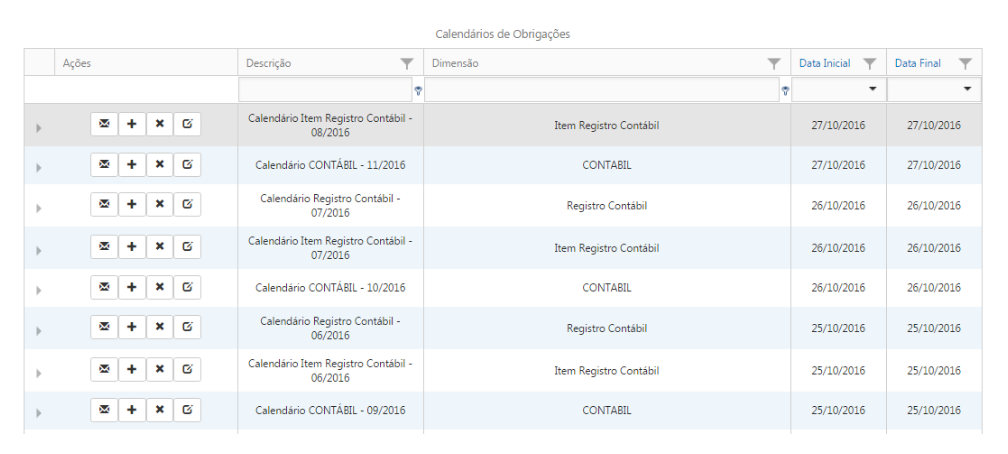
Task: Expand row Calendário CONTÁBIL - 09/2016
Action: pyautogui.click(x=39, y=413)
